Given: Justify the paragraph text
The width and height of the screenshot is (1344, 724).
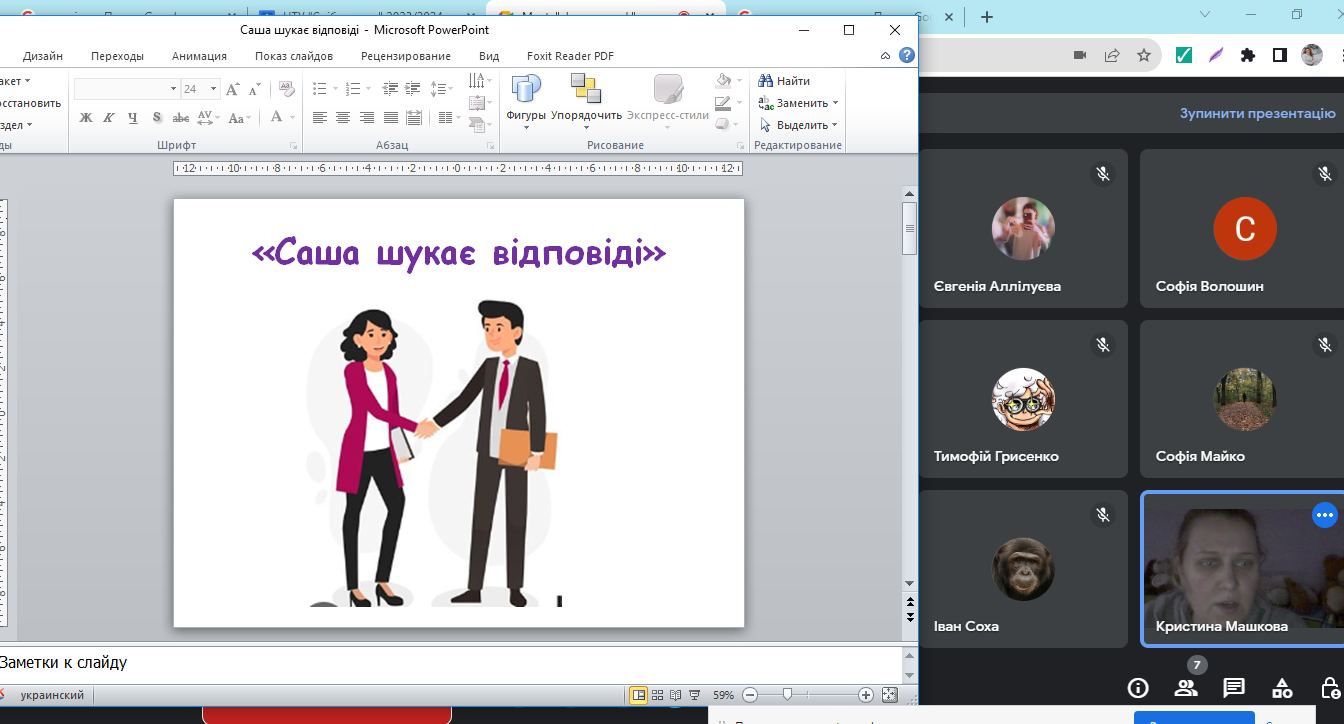Looking at the screenshot, I should [391, 117].
